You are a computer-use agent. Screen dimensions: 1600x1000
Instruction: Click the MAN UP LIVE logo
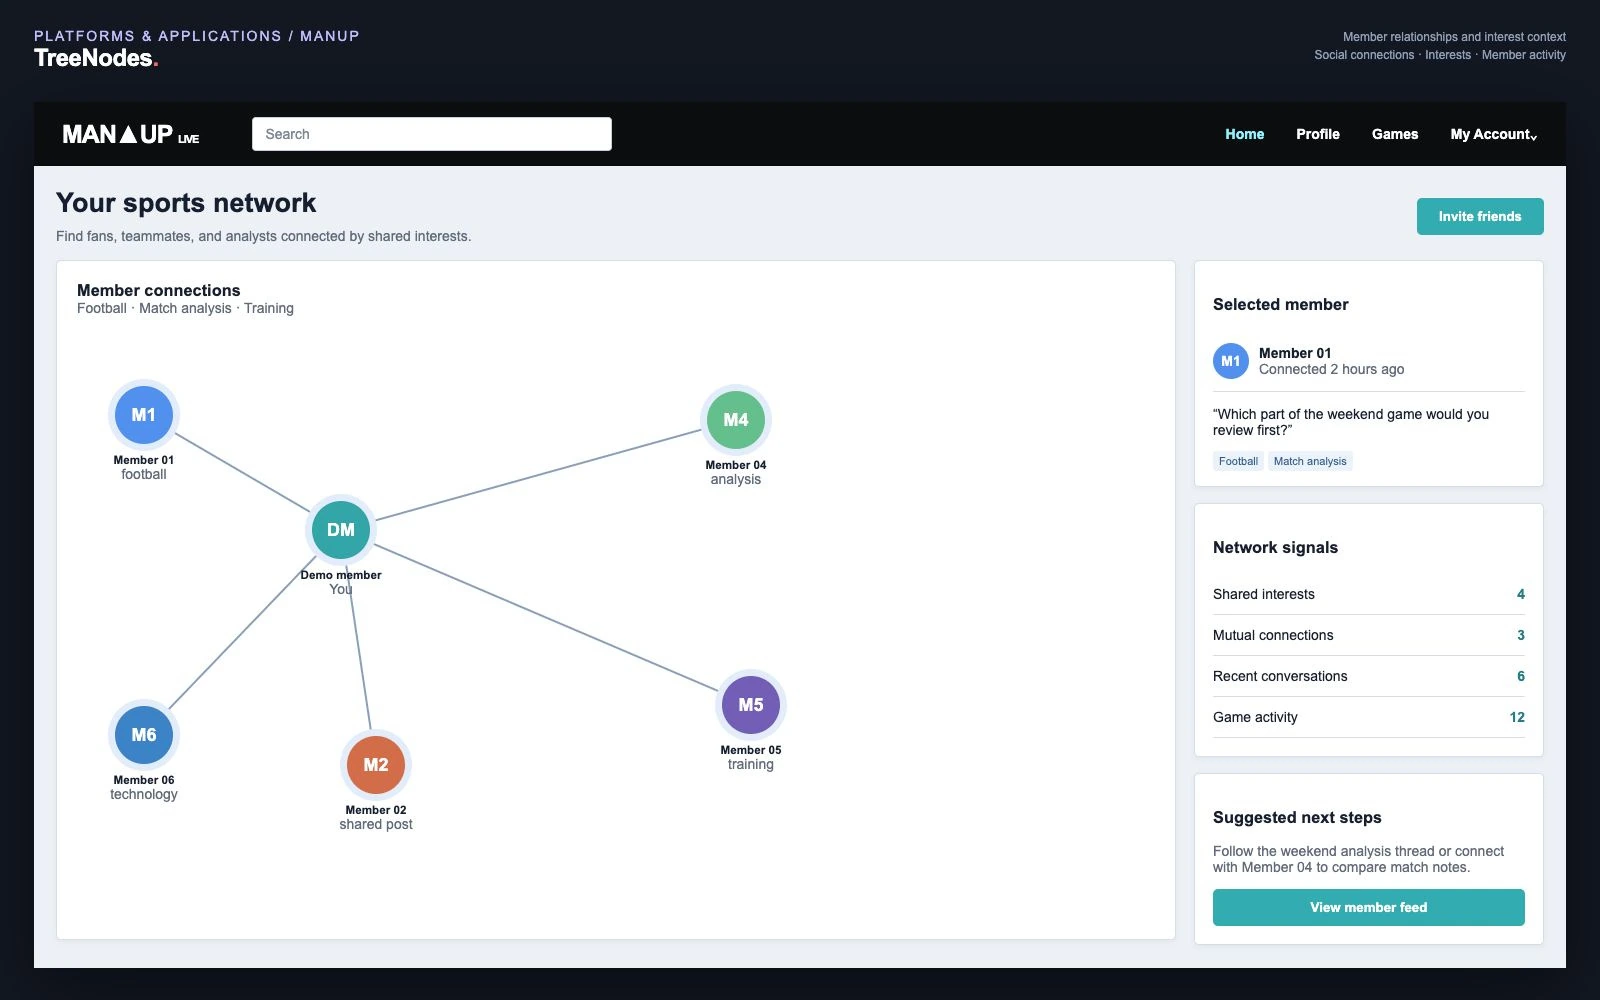(x=131, y=134)
